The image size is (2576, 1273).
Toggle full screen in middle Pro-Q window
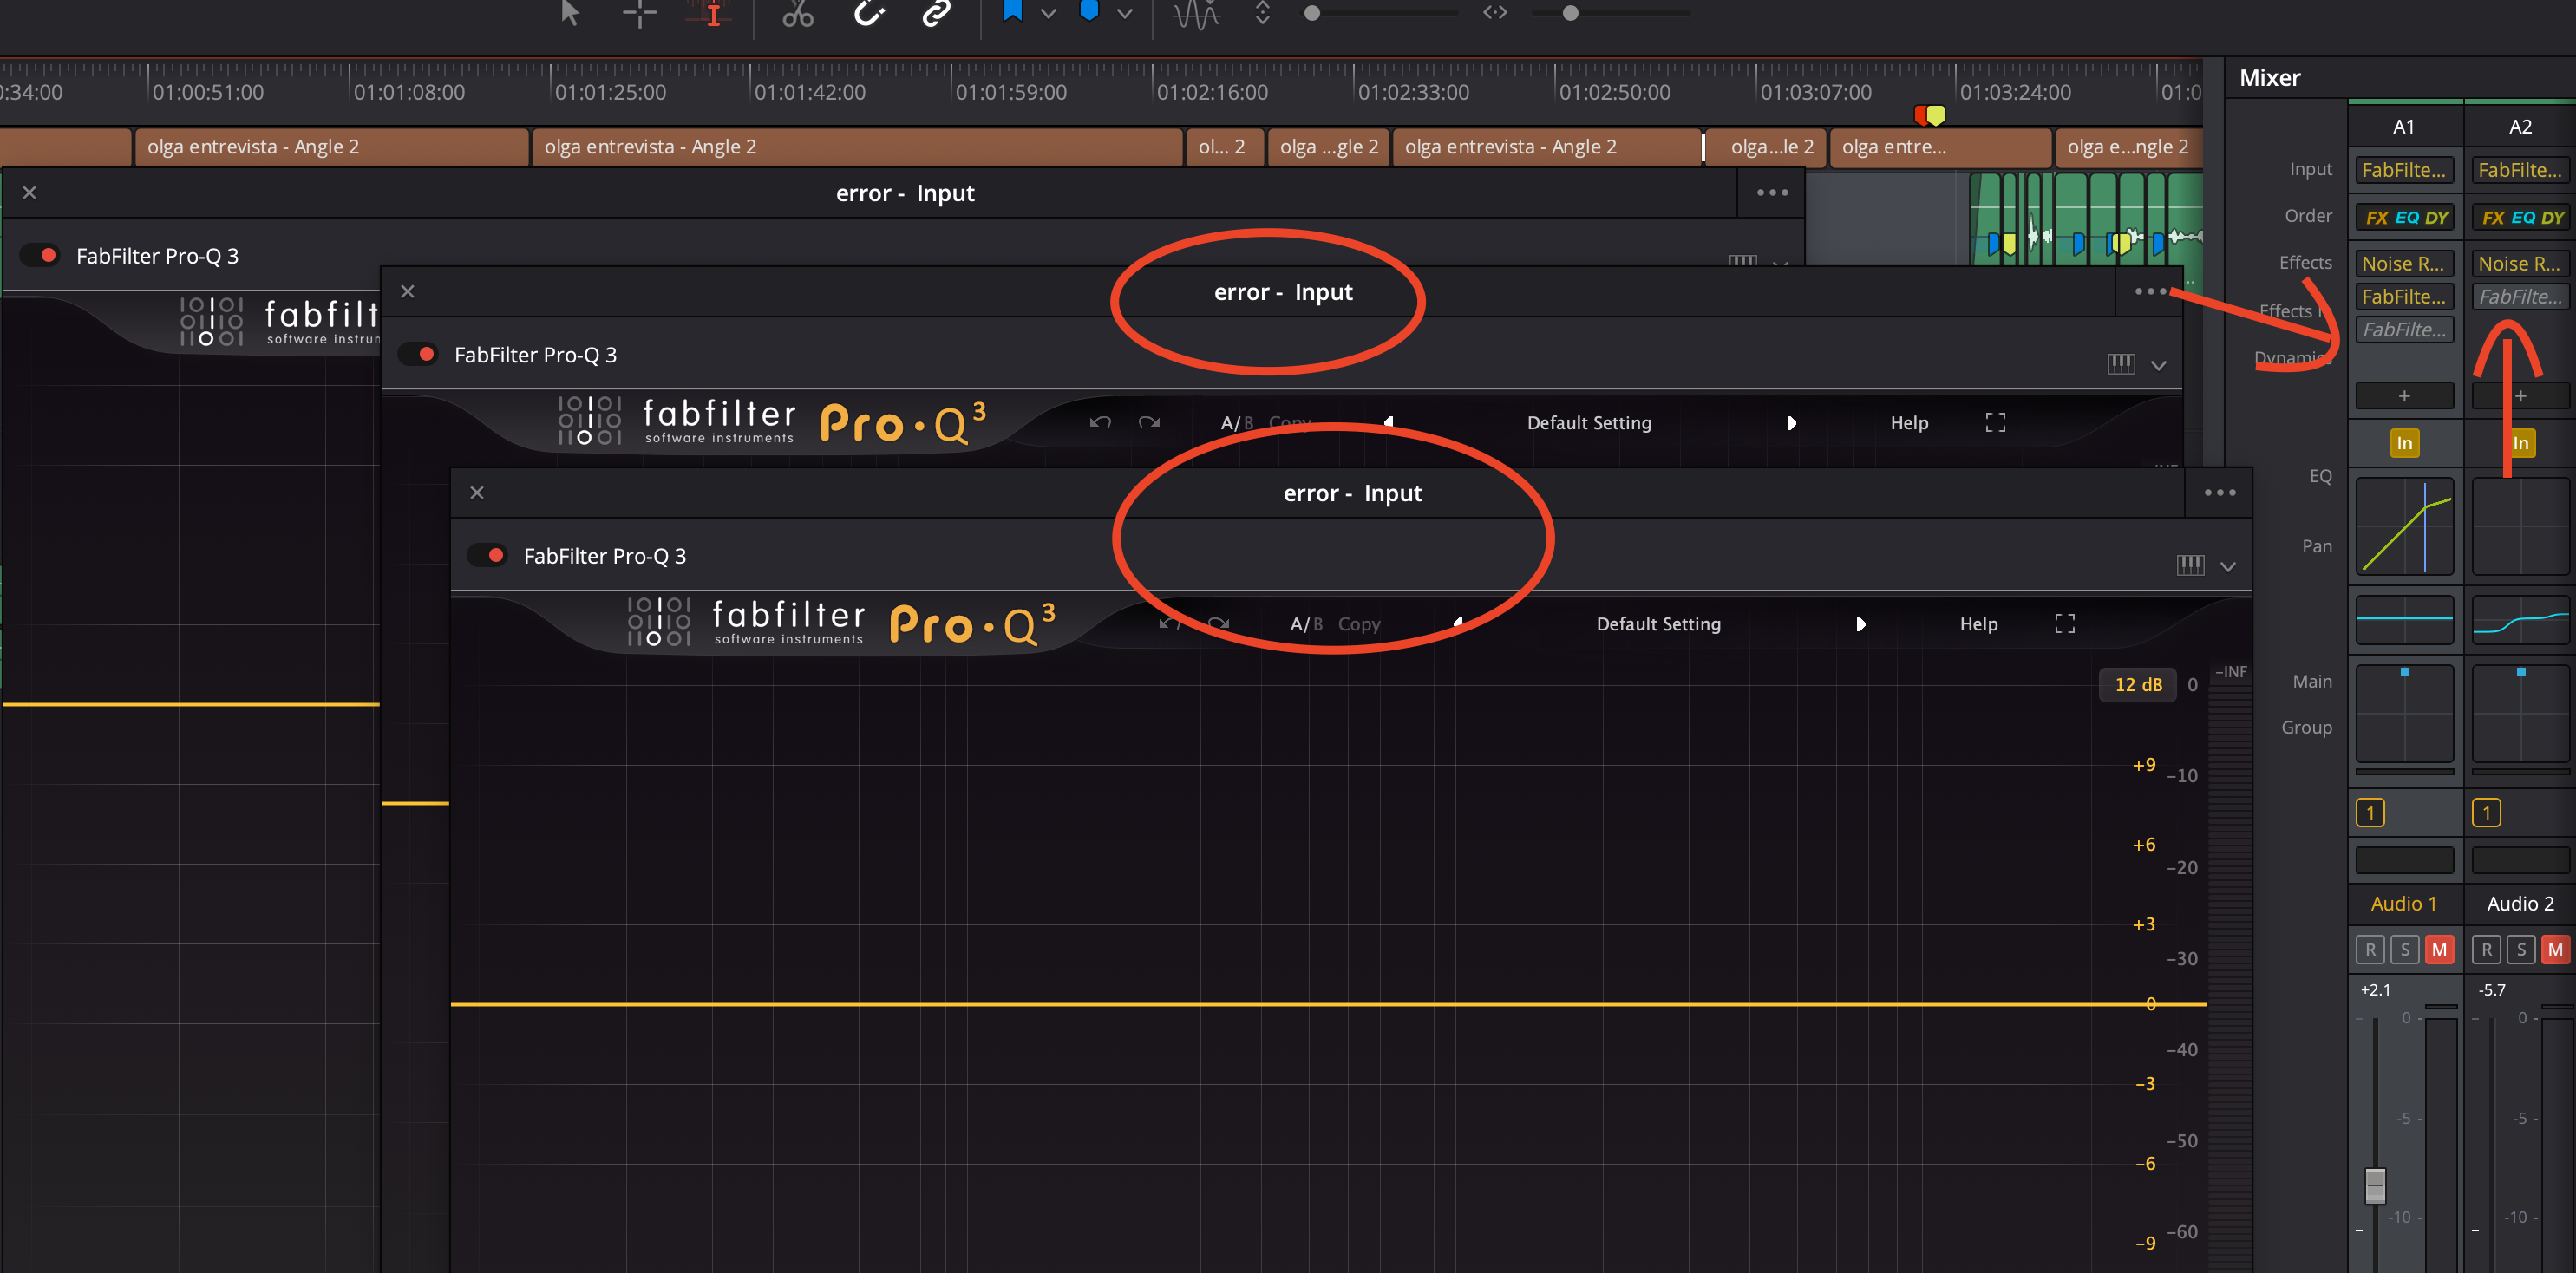1995,422
